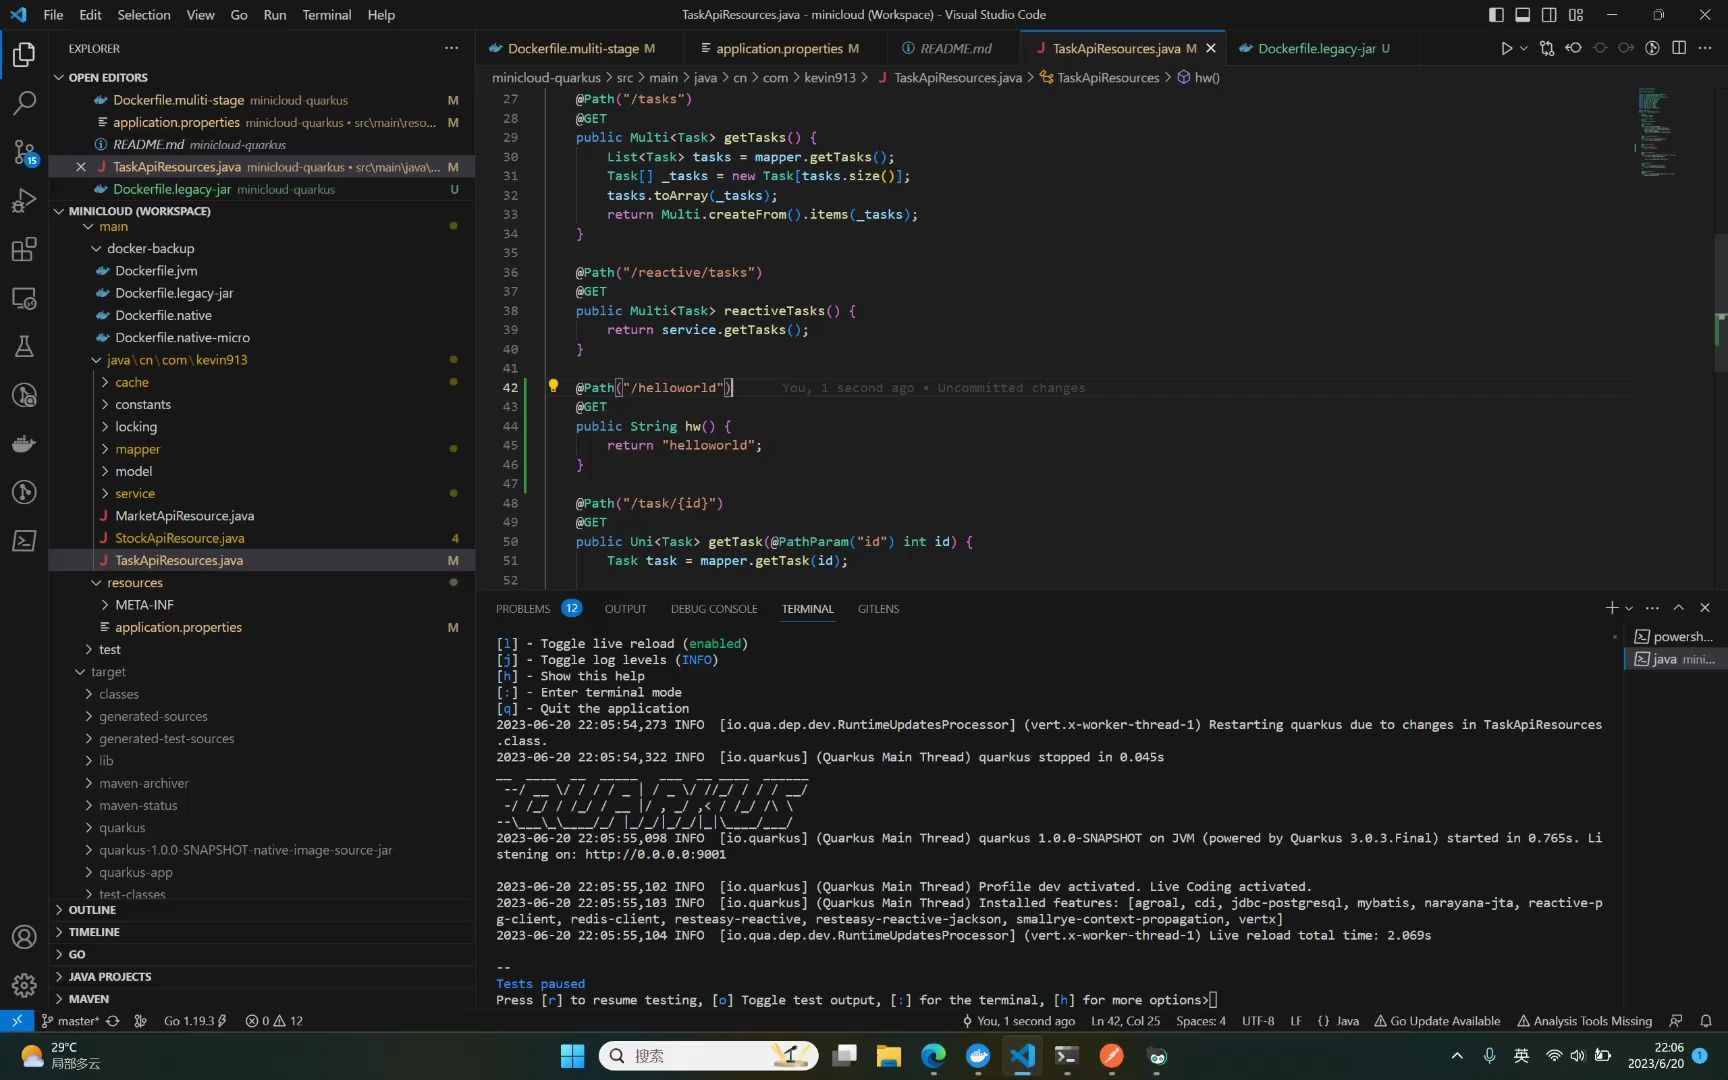Expand the mapper folder
The height and width of the screenshot is (1080, 1728).
264,449
